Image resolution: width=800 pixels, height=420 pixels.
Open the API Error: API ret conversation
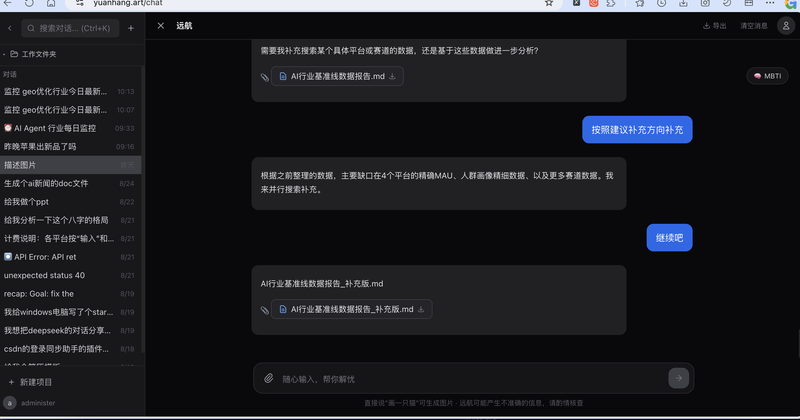click(70, 257)
